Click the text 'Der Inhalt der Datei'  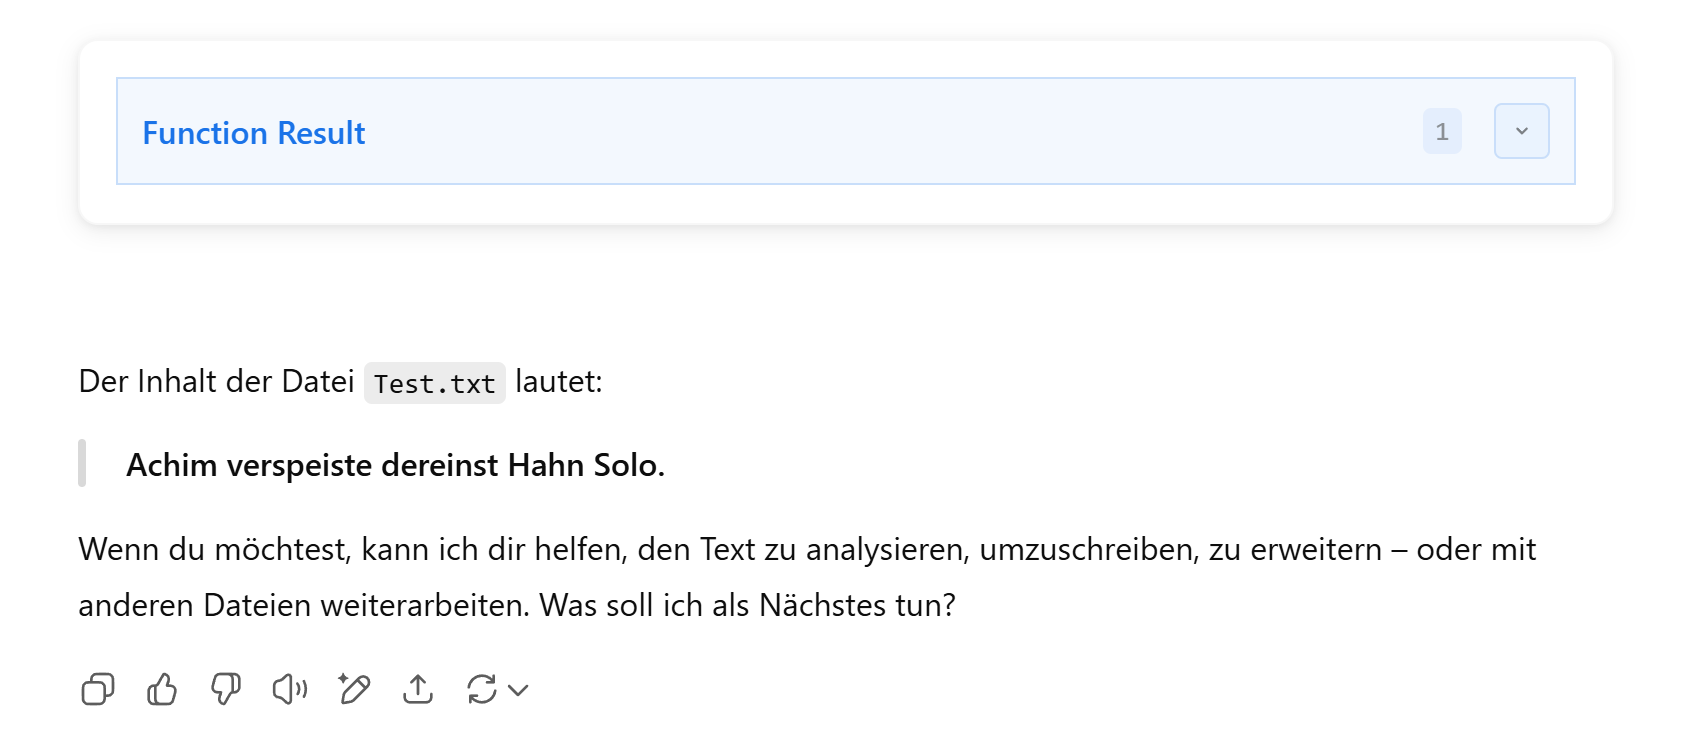(x=216, y=382)
